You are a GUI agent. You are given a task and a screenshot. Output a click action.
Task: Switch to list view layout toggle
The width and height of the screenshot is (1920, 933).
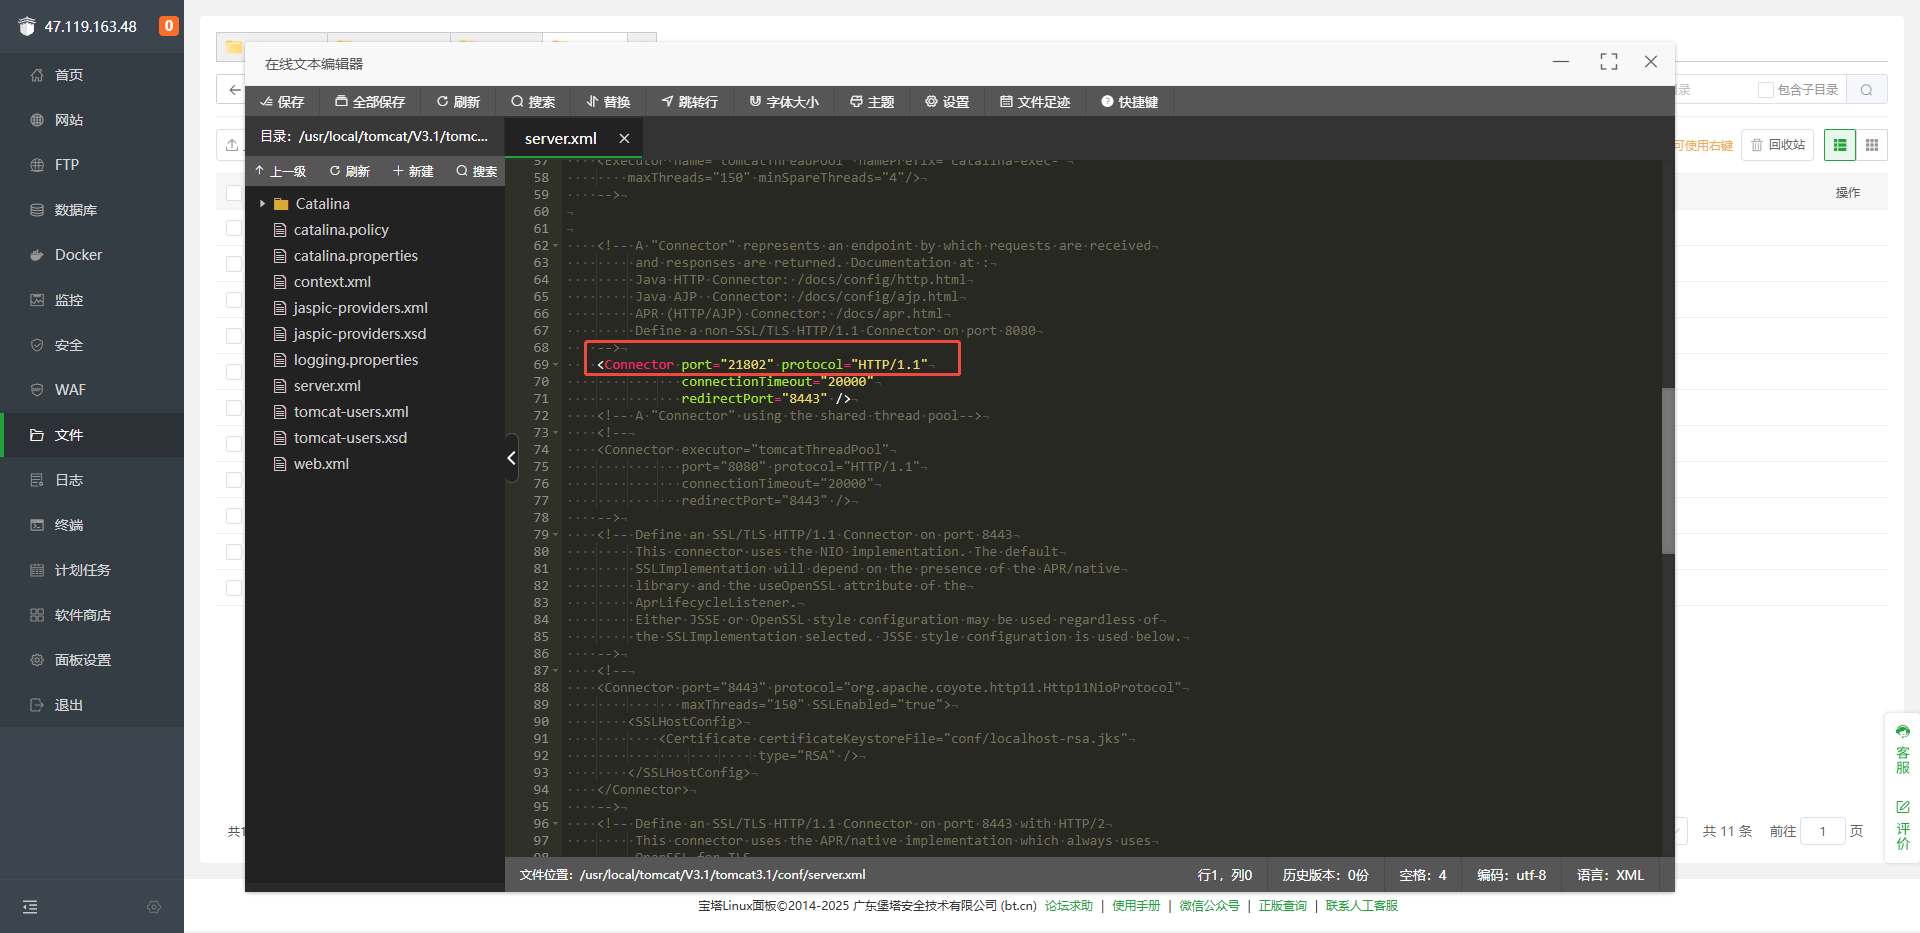pyautogui.click(x=1839, y=145)
